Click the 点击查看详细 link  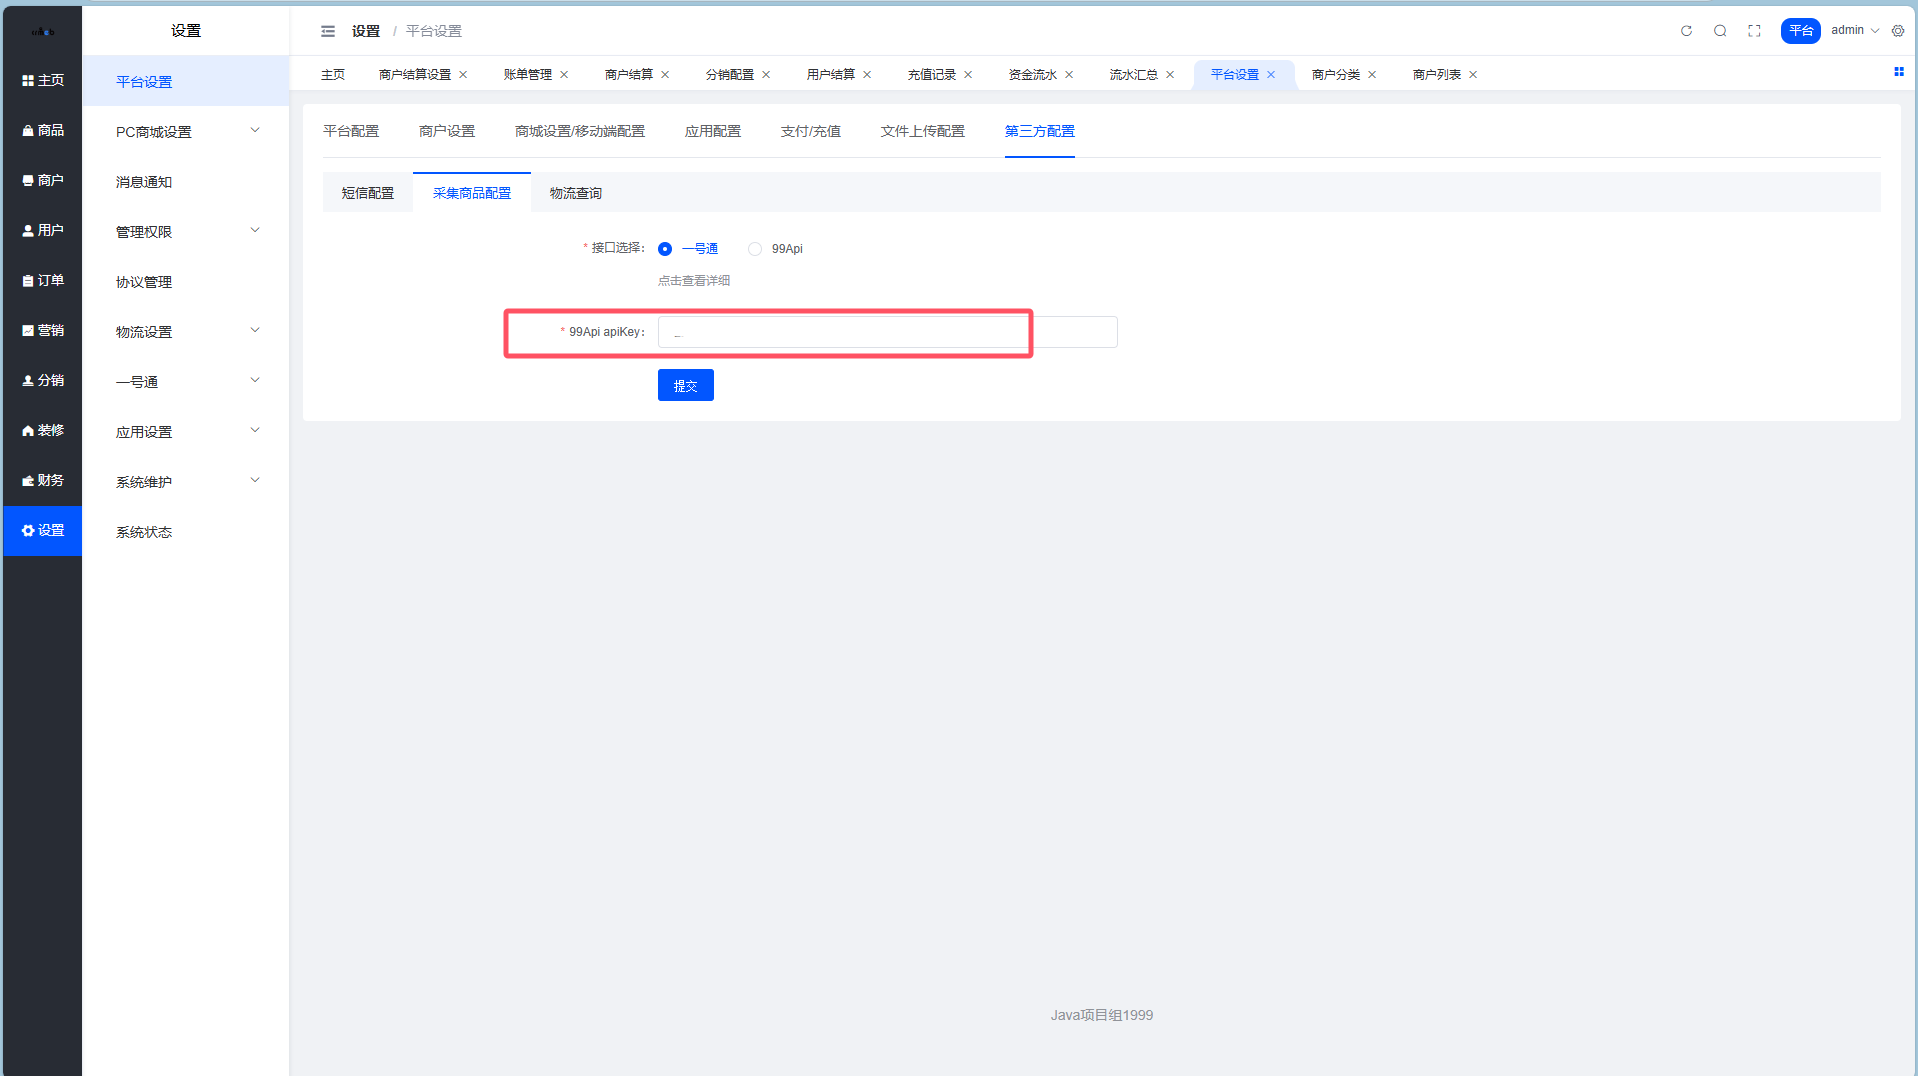694,281
